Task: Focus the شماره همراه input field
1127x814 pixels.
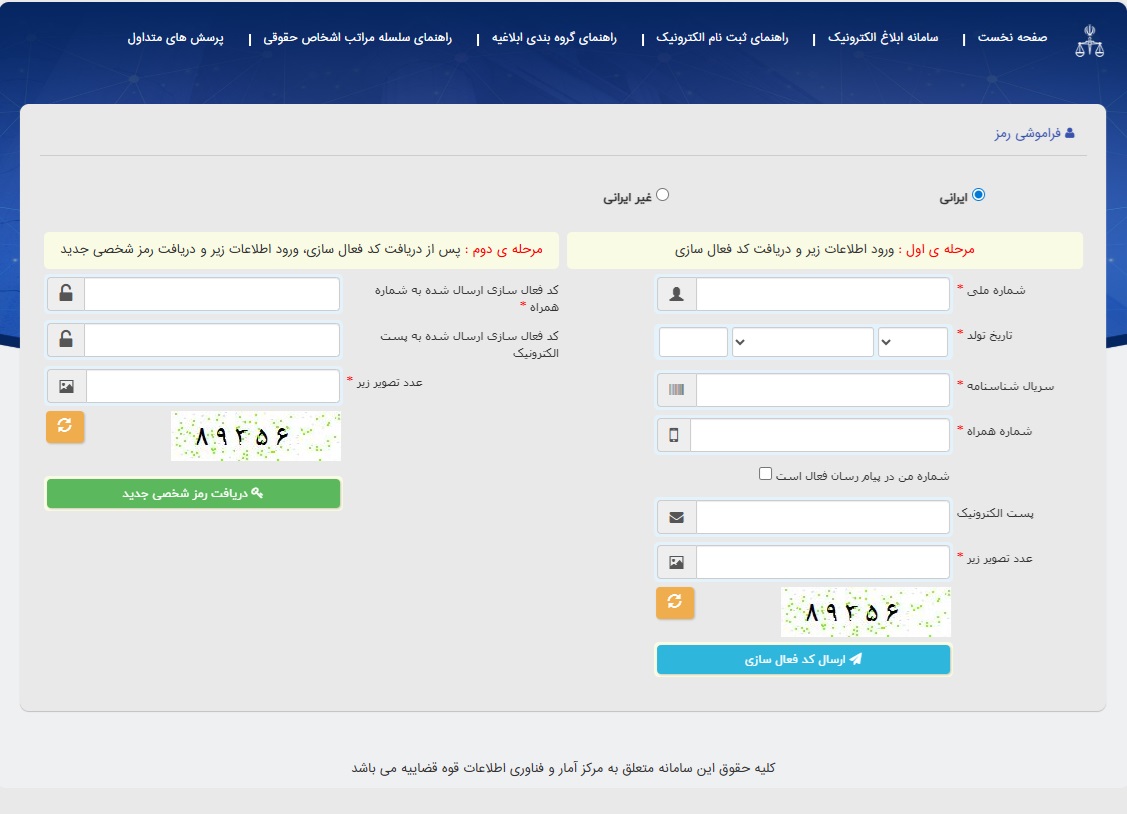Action: pos(819,435)
